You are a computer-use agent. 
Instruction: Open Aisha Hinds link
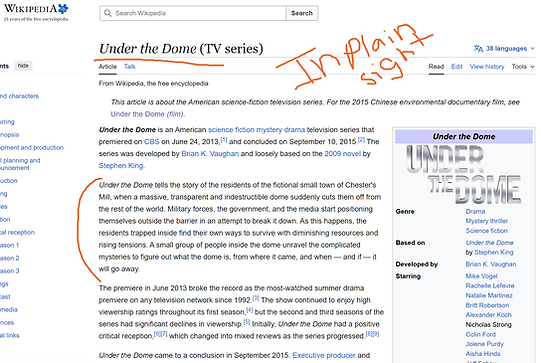tap(483, 354)
